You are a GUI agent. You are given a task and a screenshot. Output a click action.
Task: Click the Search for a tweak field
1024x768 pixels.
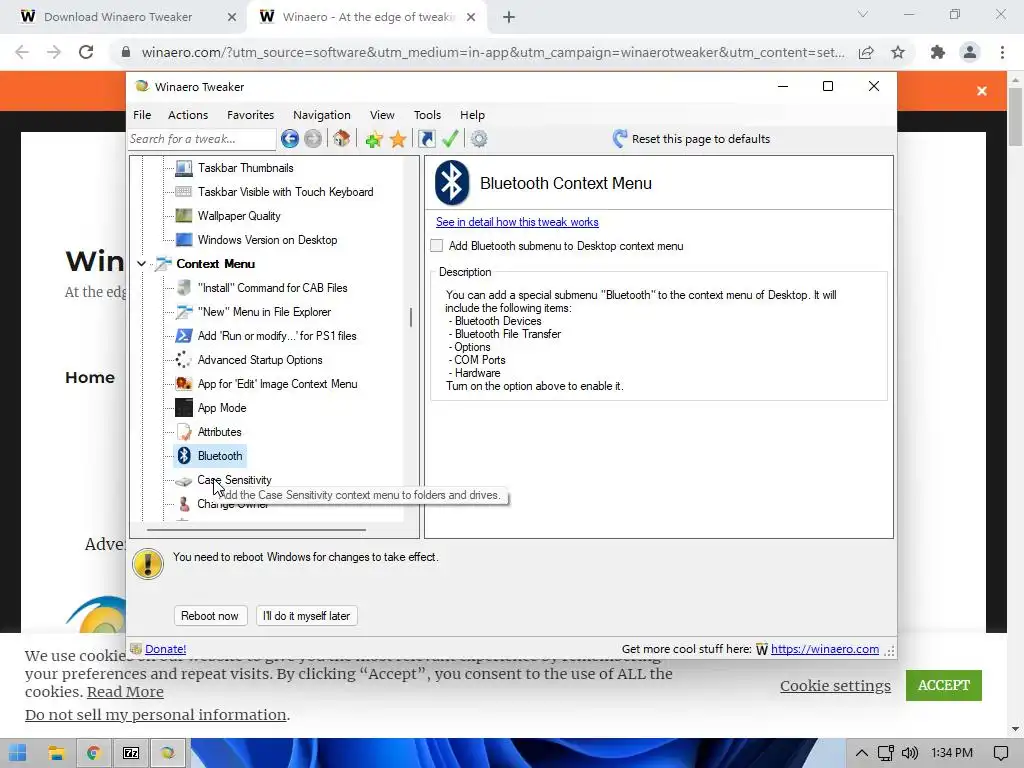click(201, 138)
